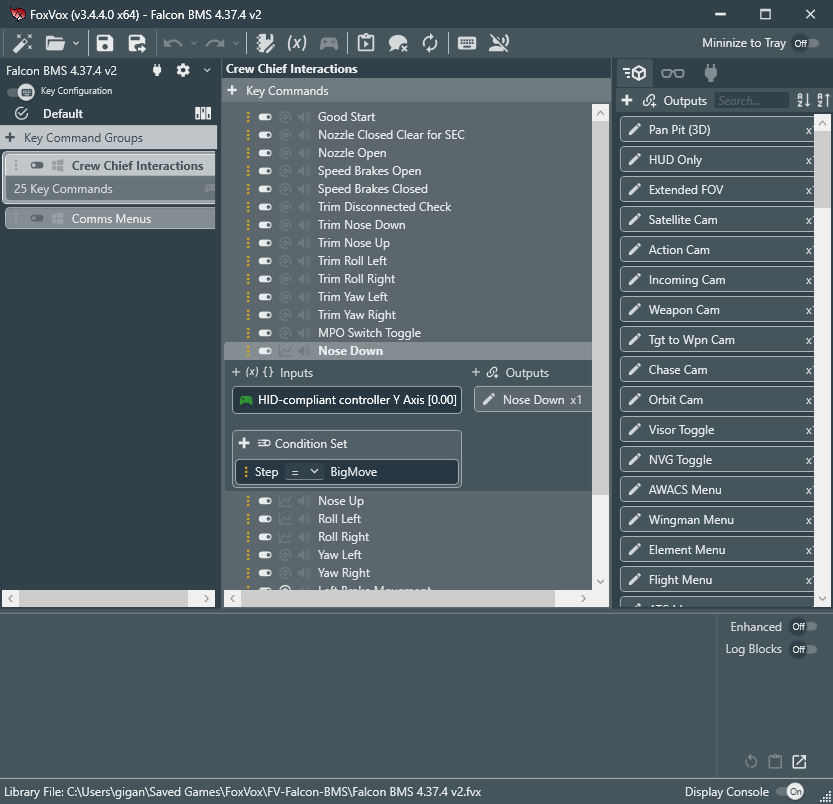Viewport: 833px width, 804px height.
Task: Click the clipboard play icon in toolbar
Action: tap(366, 43)
